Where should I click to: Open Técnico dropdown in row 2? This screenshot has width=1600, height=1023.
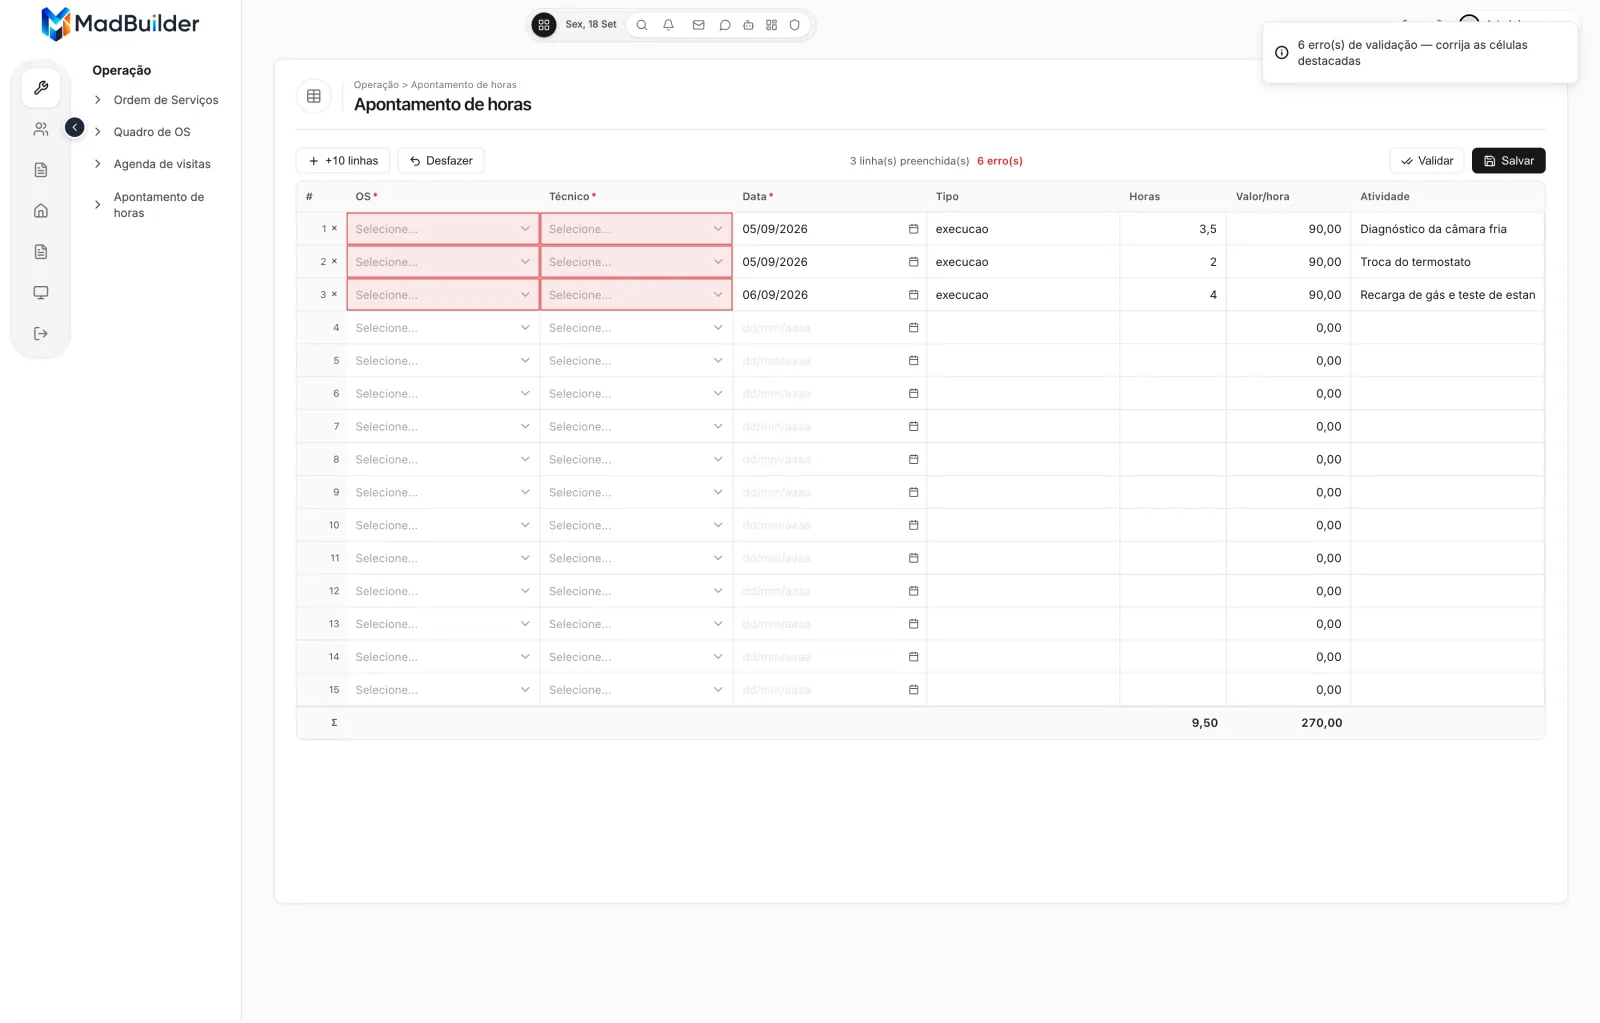pyautogui.click(x=636, y=262)
